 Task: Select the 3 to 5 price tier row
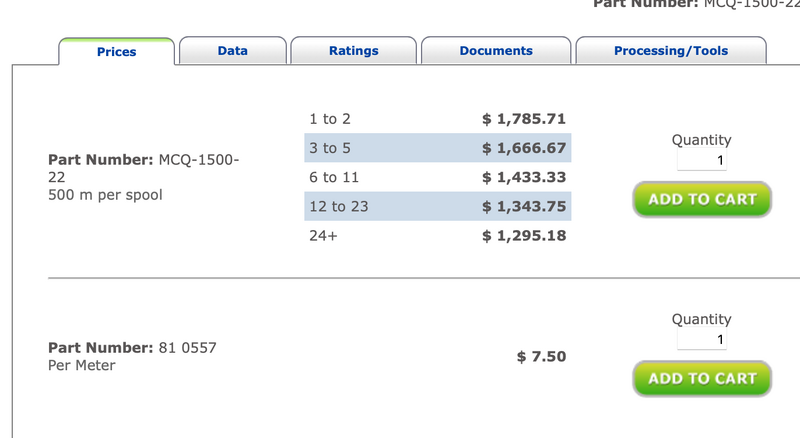[438, 148]
